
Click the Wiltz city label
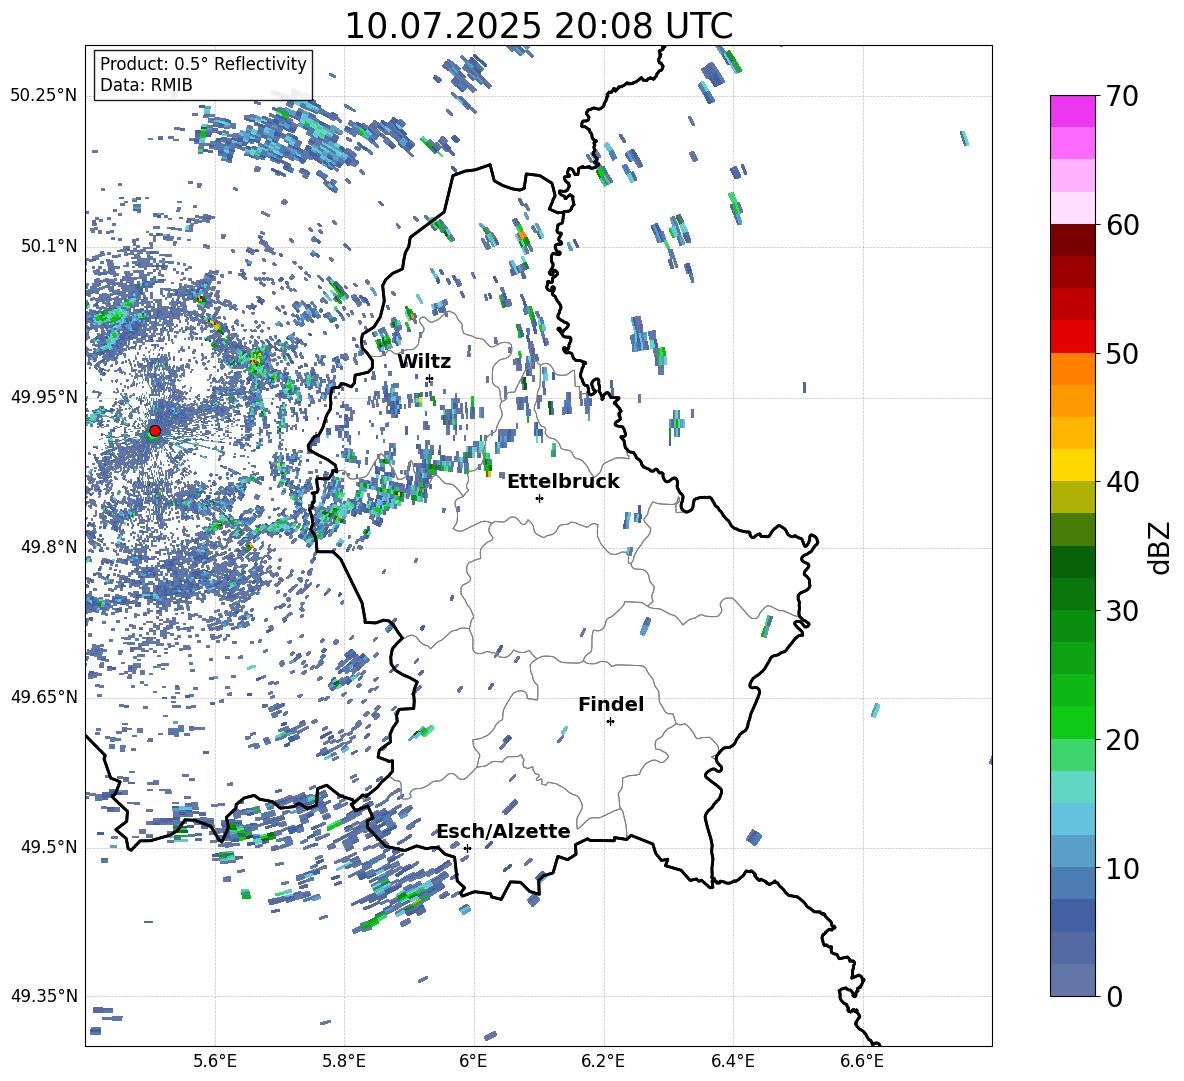click(x=424, y=362)
